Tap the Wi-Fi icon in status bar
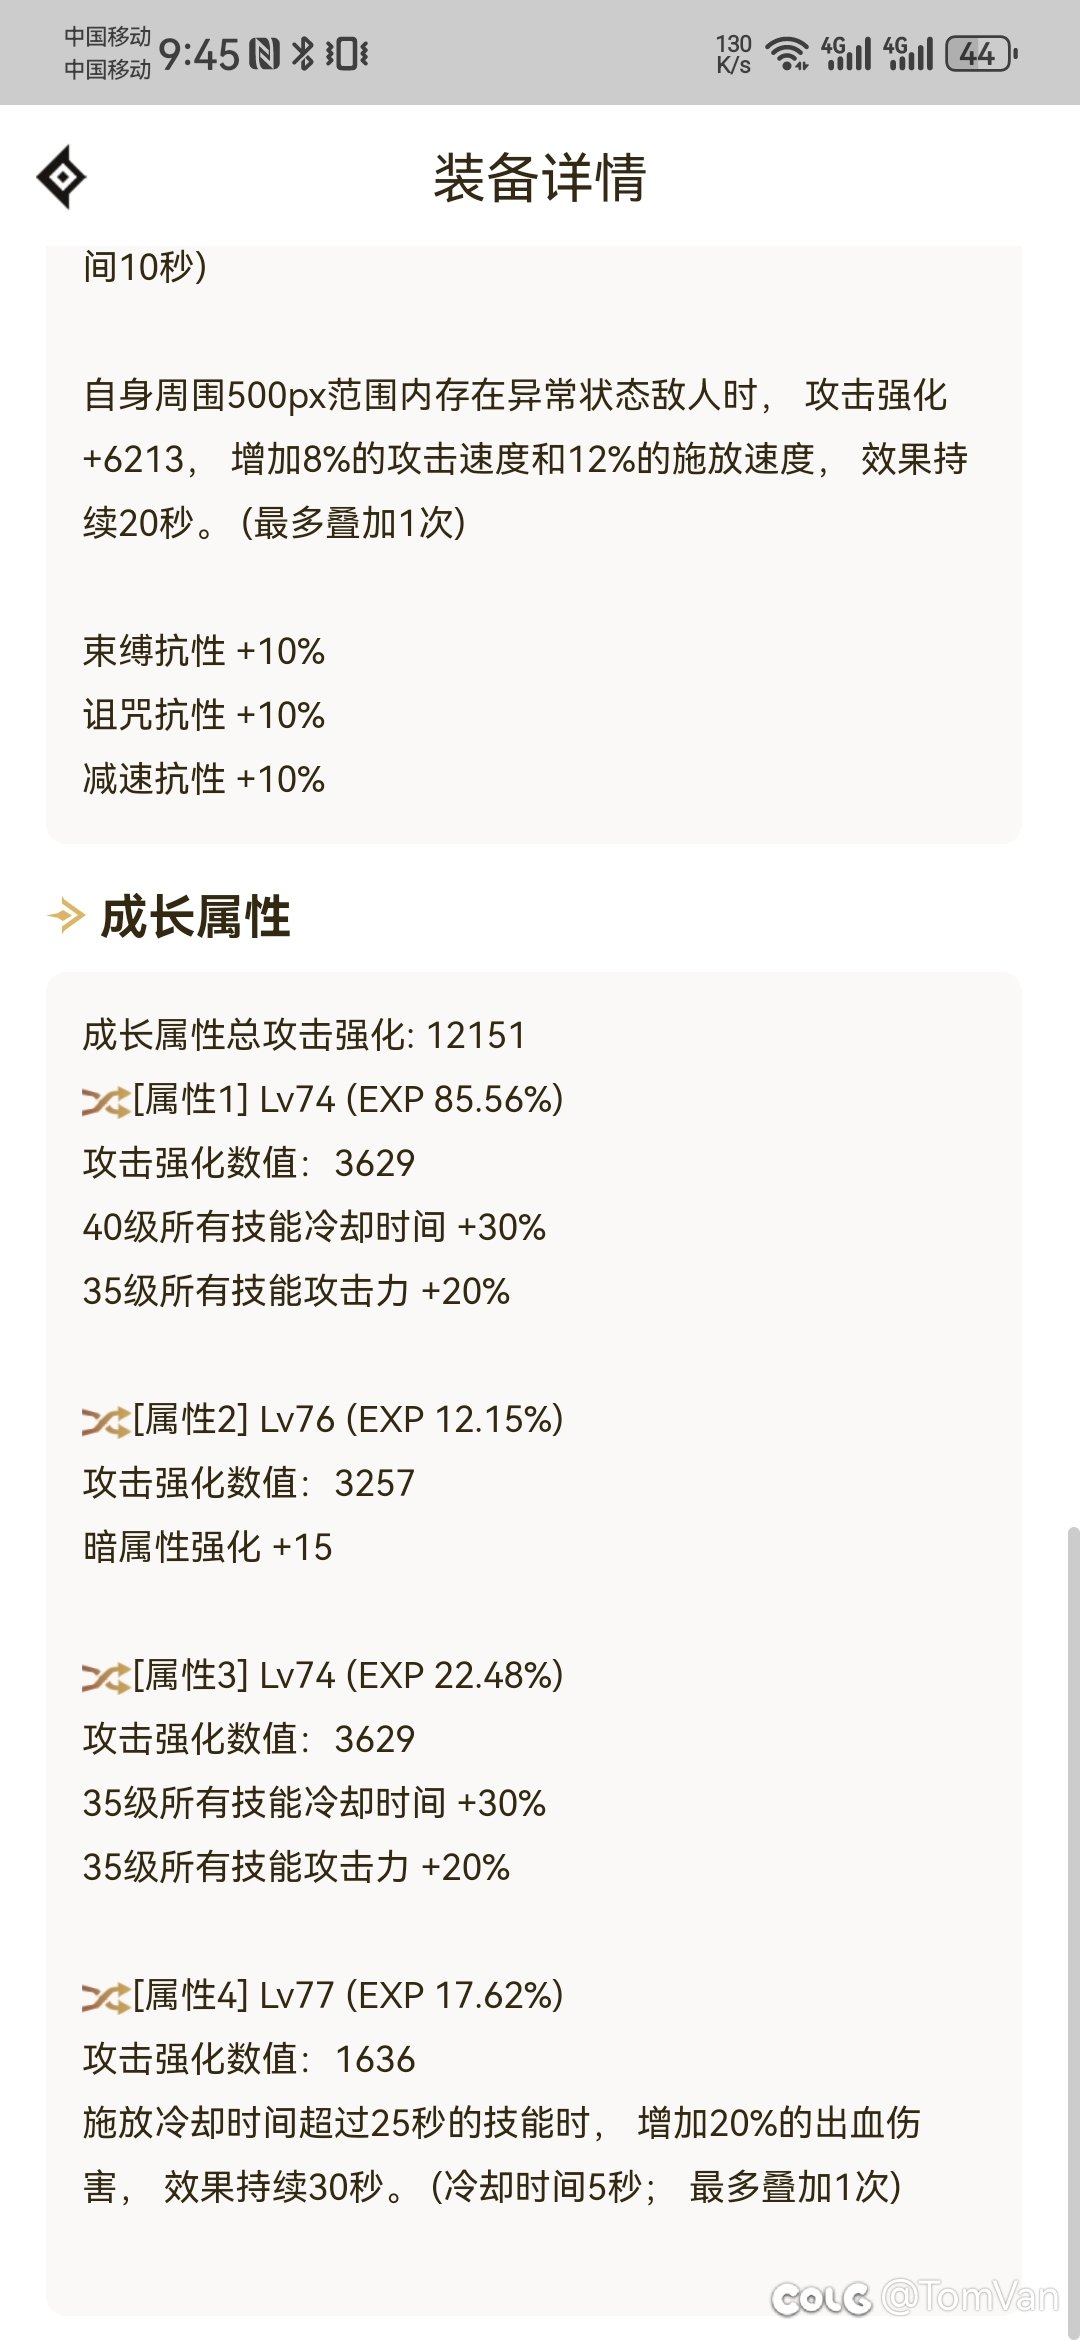 (787, 53)
